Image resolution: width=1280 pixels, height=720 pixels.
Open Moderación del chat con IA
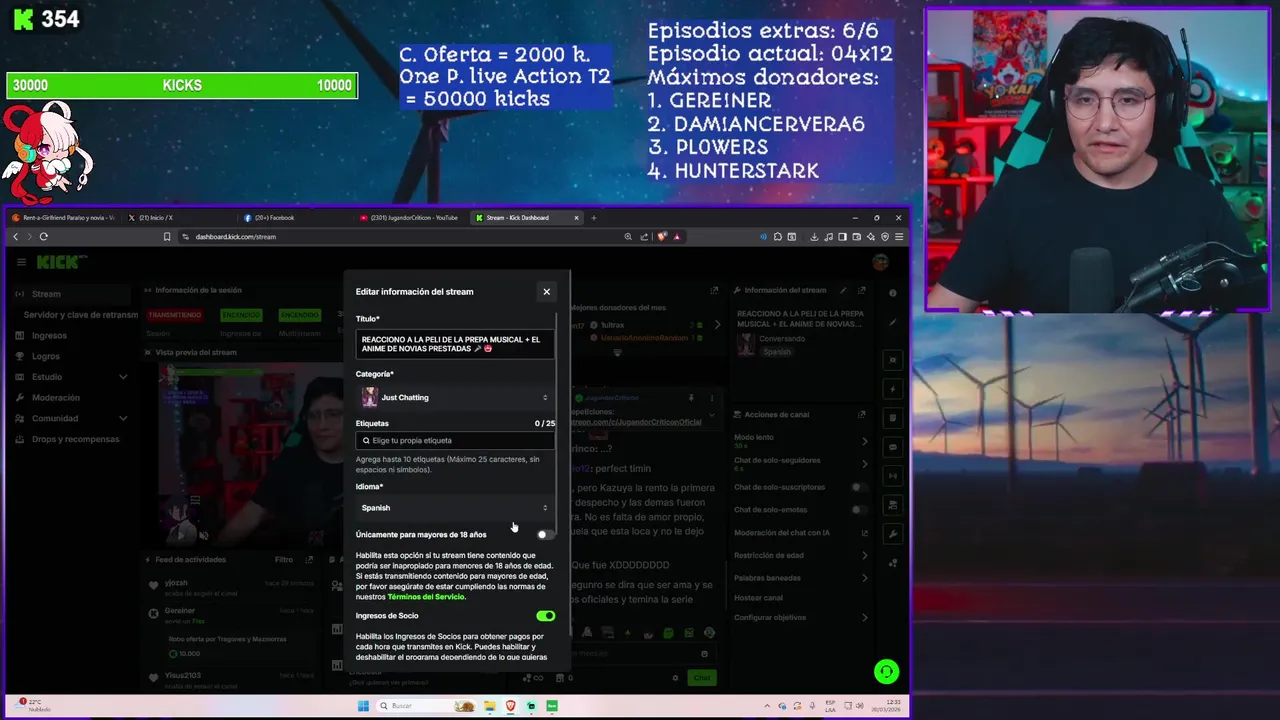(800, 533)
